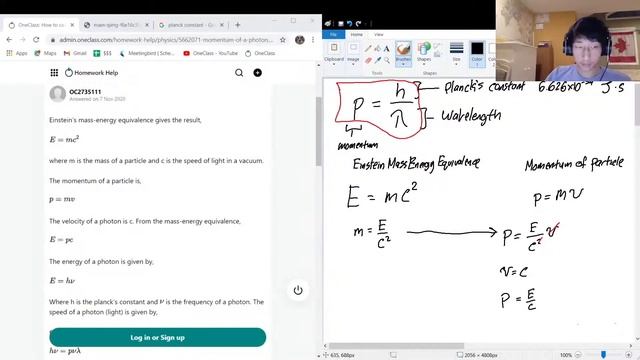Click the Size line thickness icon
The image size is (640, 360).
(x=456, y=48)
